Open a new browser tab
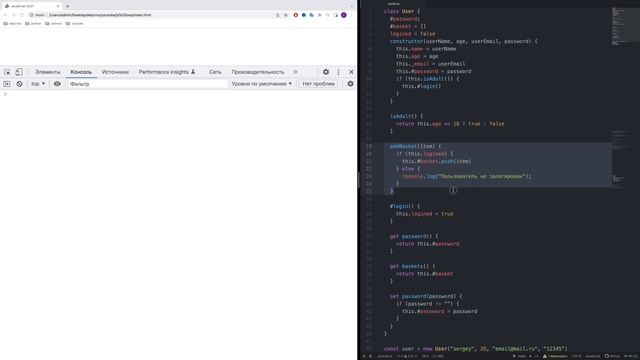640x360 pixels. [67, 6]
